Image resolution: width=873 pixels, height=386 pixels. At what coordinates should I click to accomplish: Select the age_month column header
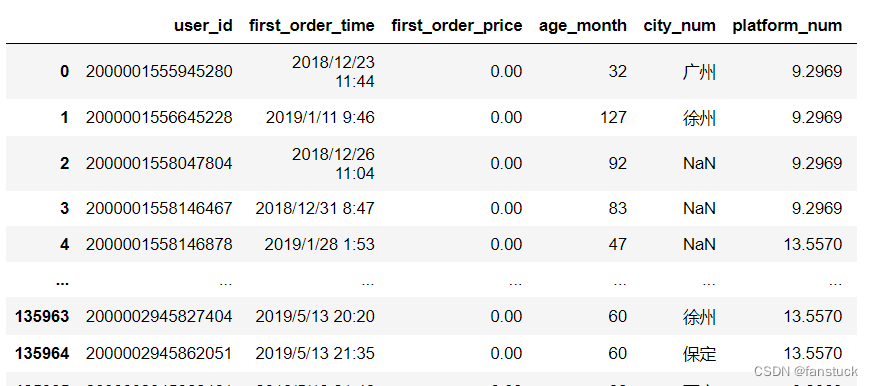(582, 26)
